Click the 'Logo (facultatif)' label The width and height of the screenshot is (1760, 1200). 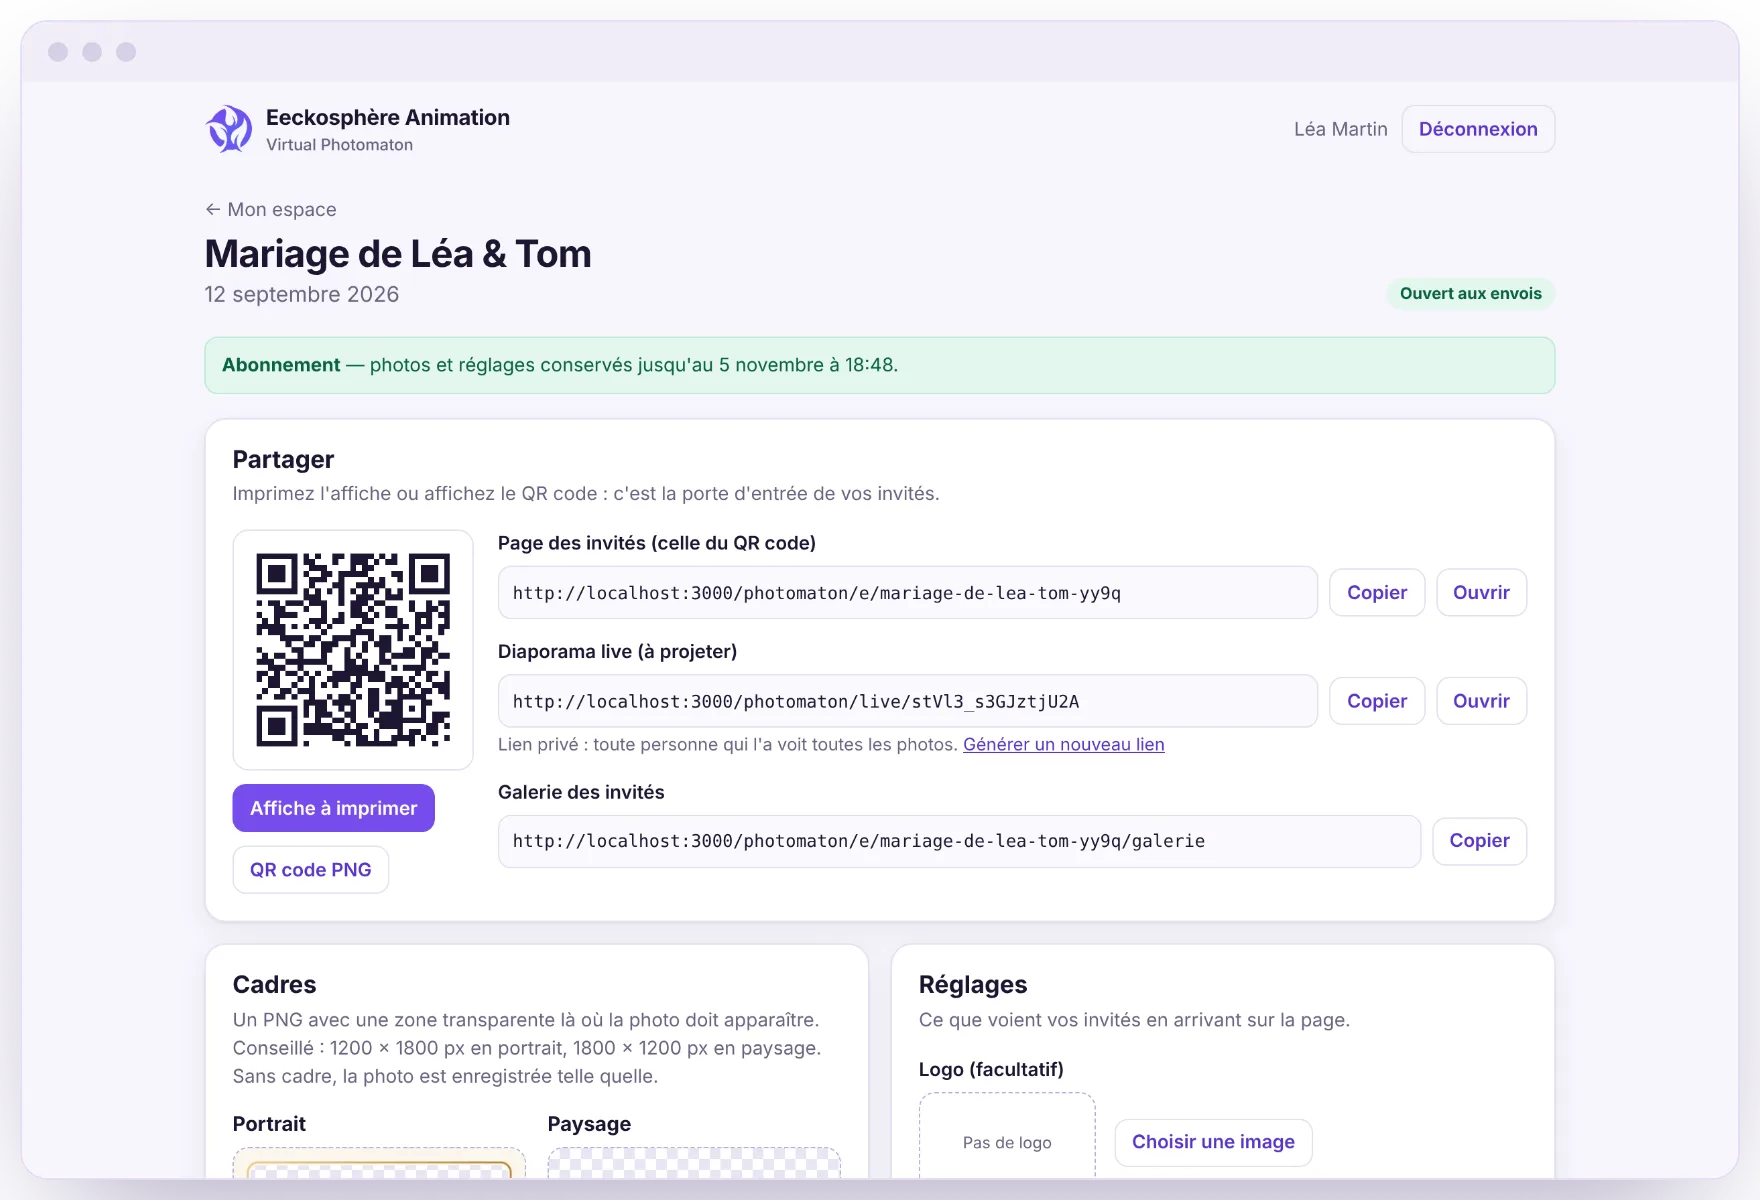tap(991, 1069)
